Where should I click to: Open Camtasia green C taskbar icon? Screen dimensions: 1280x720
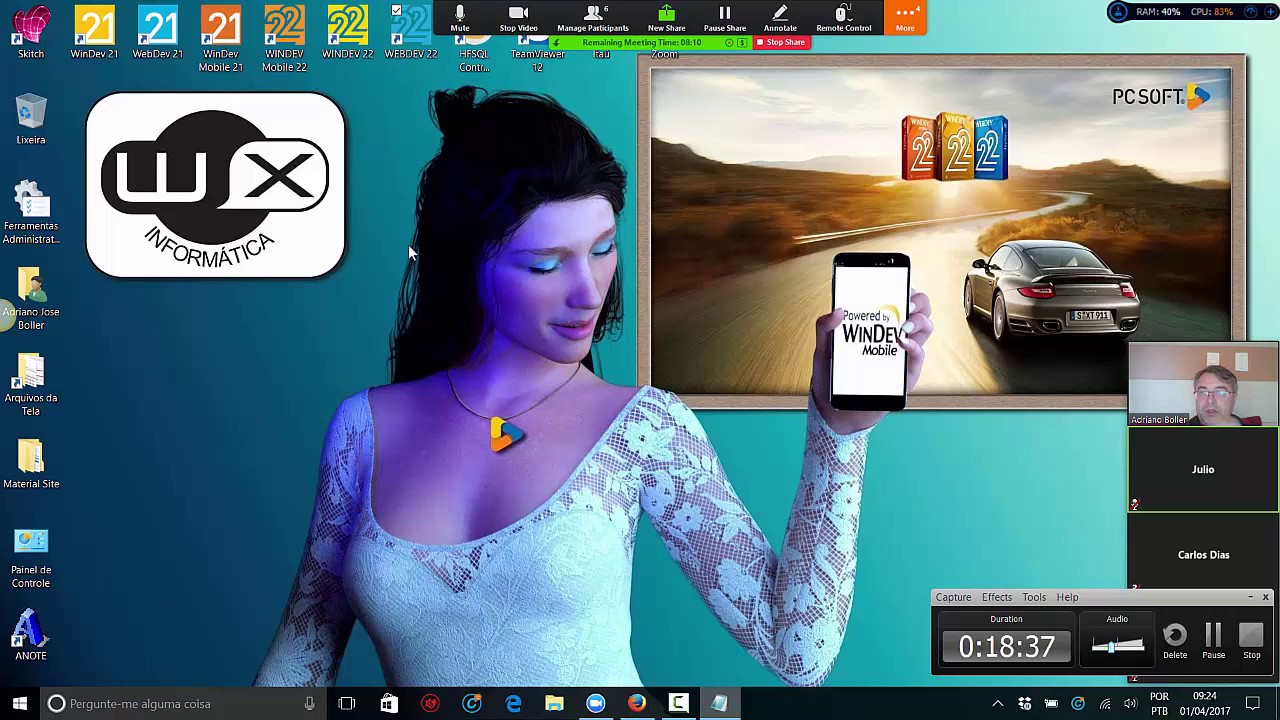(679, 703)
